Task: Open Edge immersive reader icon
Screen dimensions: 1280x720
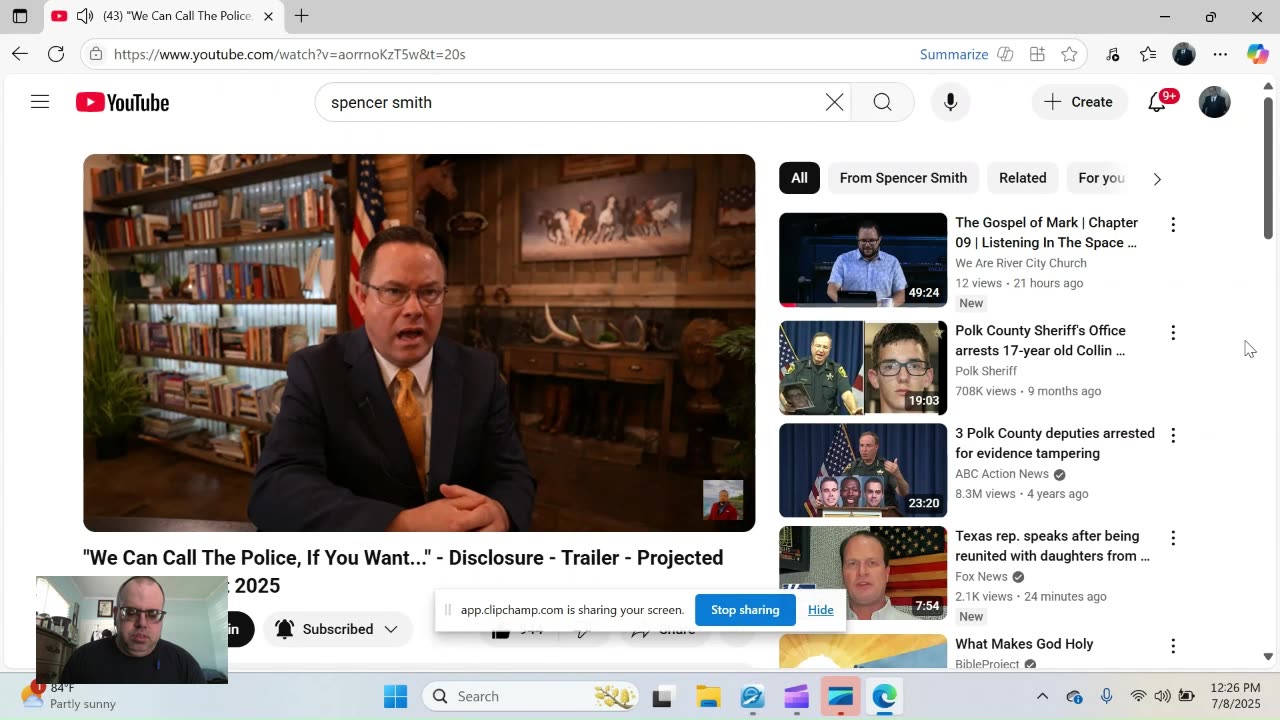Action: (x=1005, y=54)
